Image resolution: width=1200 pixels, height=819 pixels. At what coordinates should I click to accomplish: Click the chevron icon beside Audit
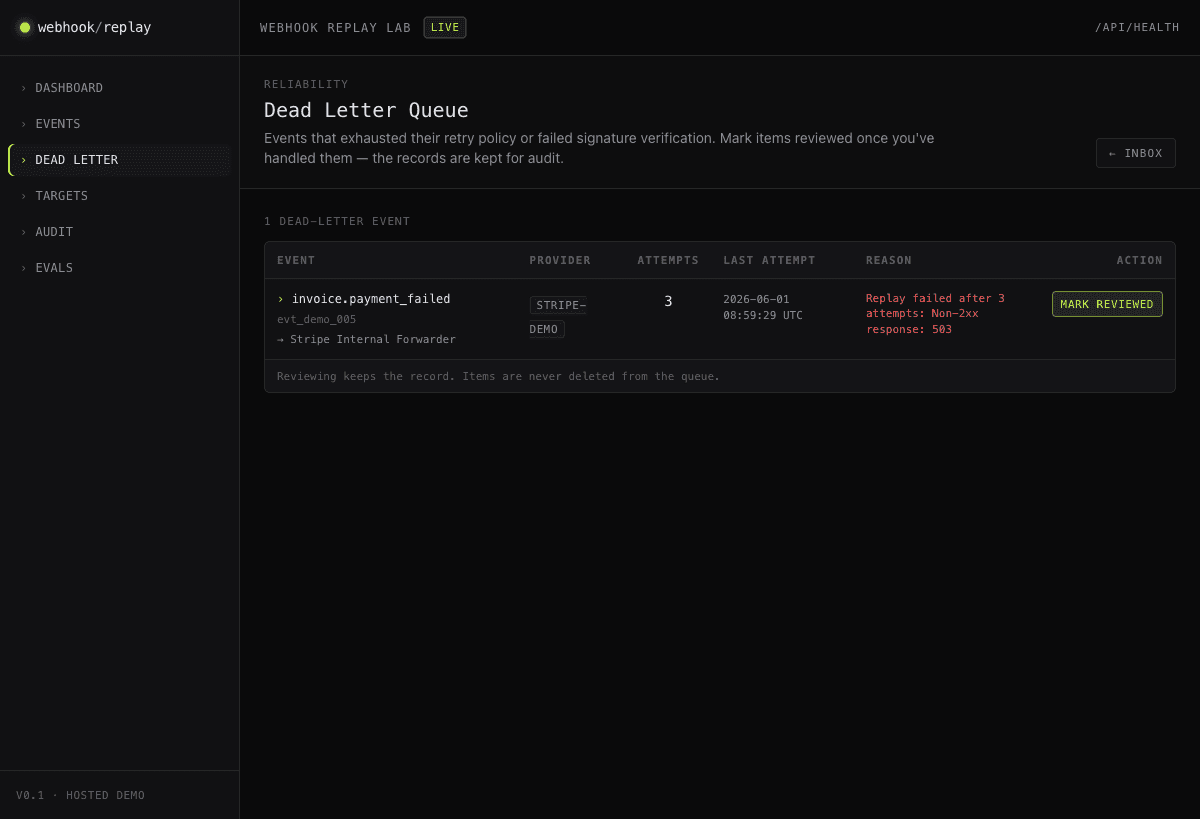[23, 232]
